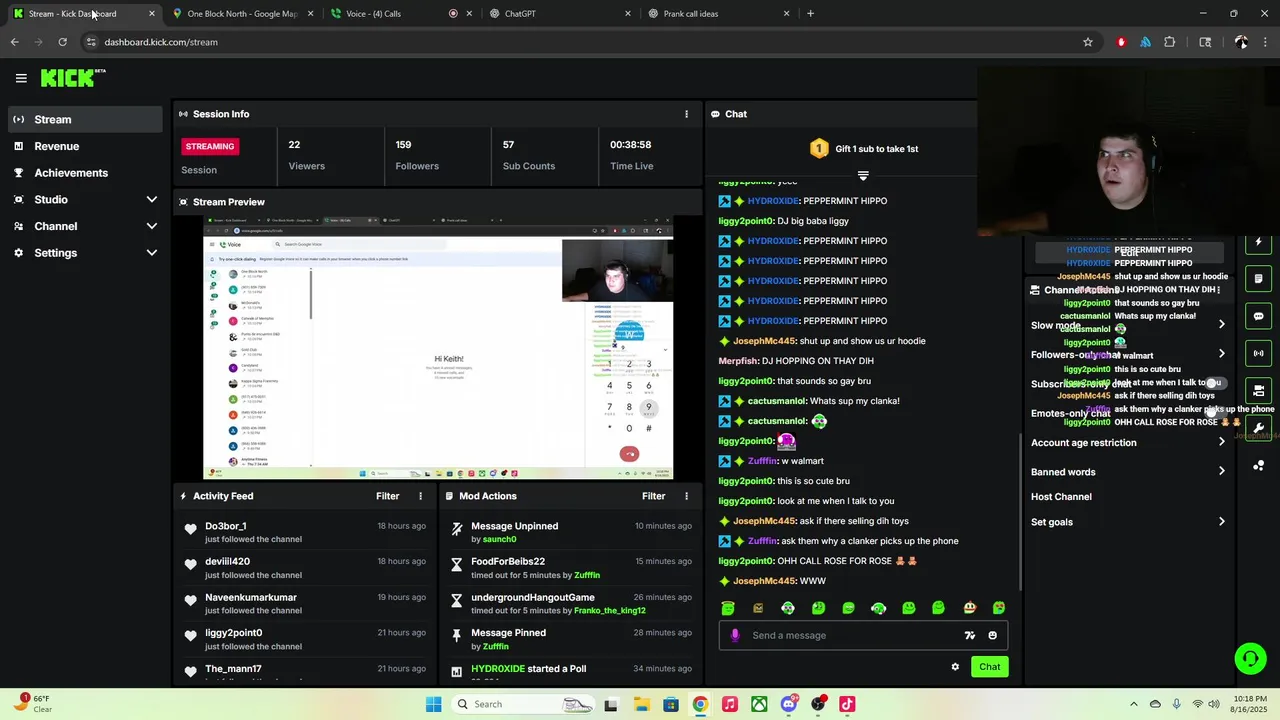Click the green support headset button
Image resolution: width=1280 pixels, height=720 pixels.
[1250, 658]
